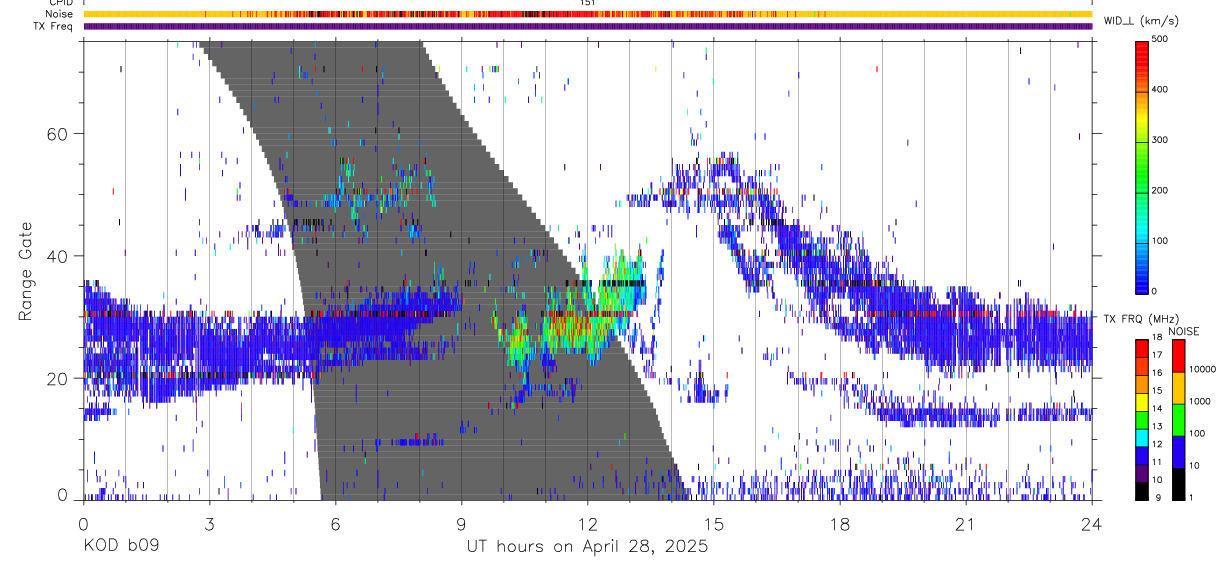Click the Noise row label at top left

point(60,14)
